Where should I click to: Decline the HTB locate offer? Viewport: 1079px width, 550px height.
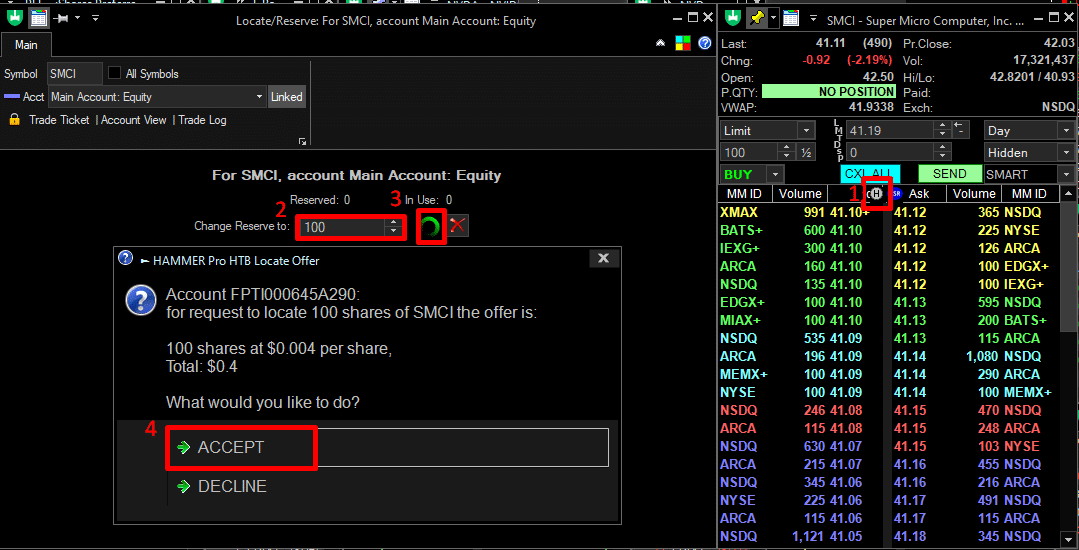click(232, 486)
